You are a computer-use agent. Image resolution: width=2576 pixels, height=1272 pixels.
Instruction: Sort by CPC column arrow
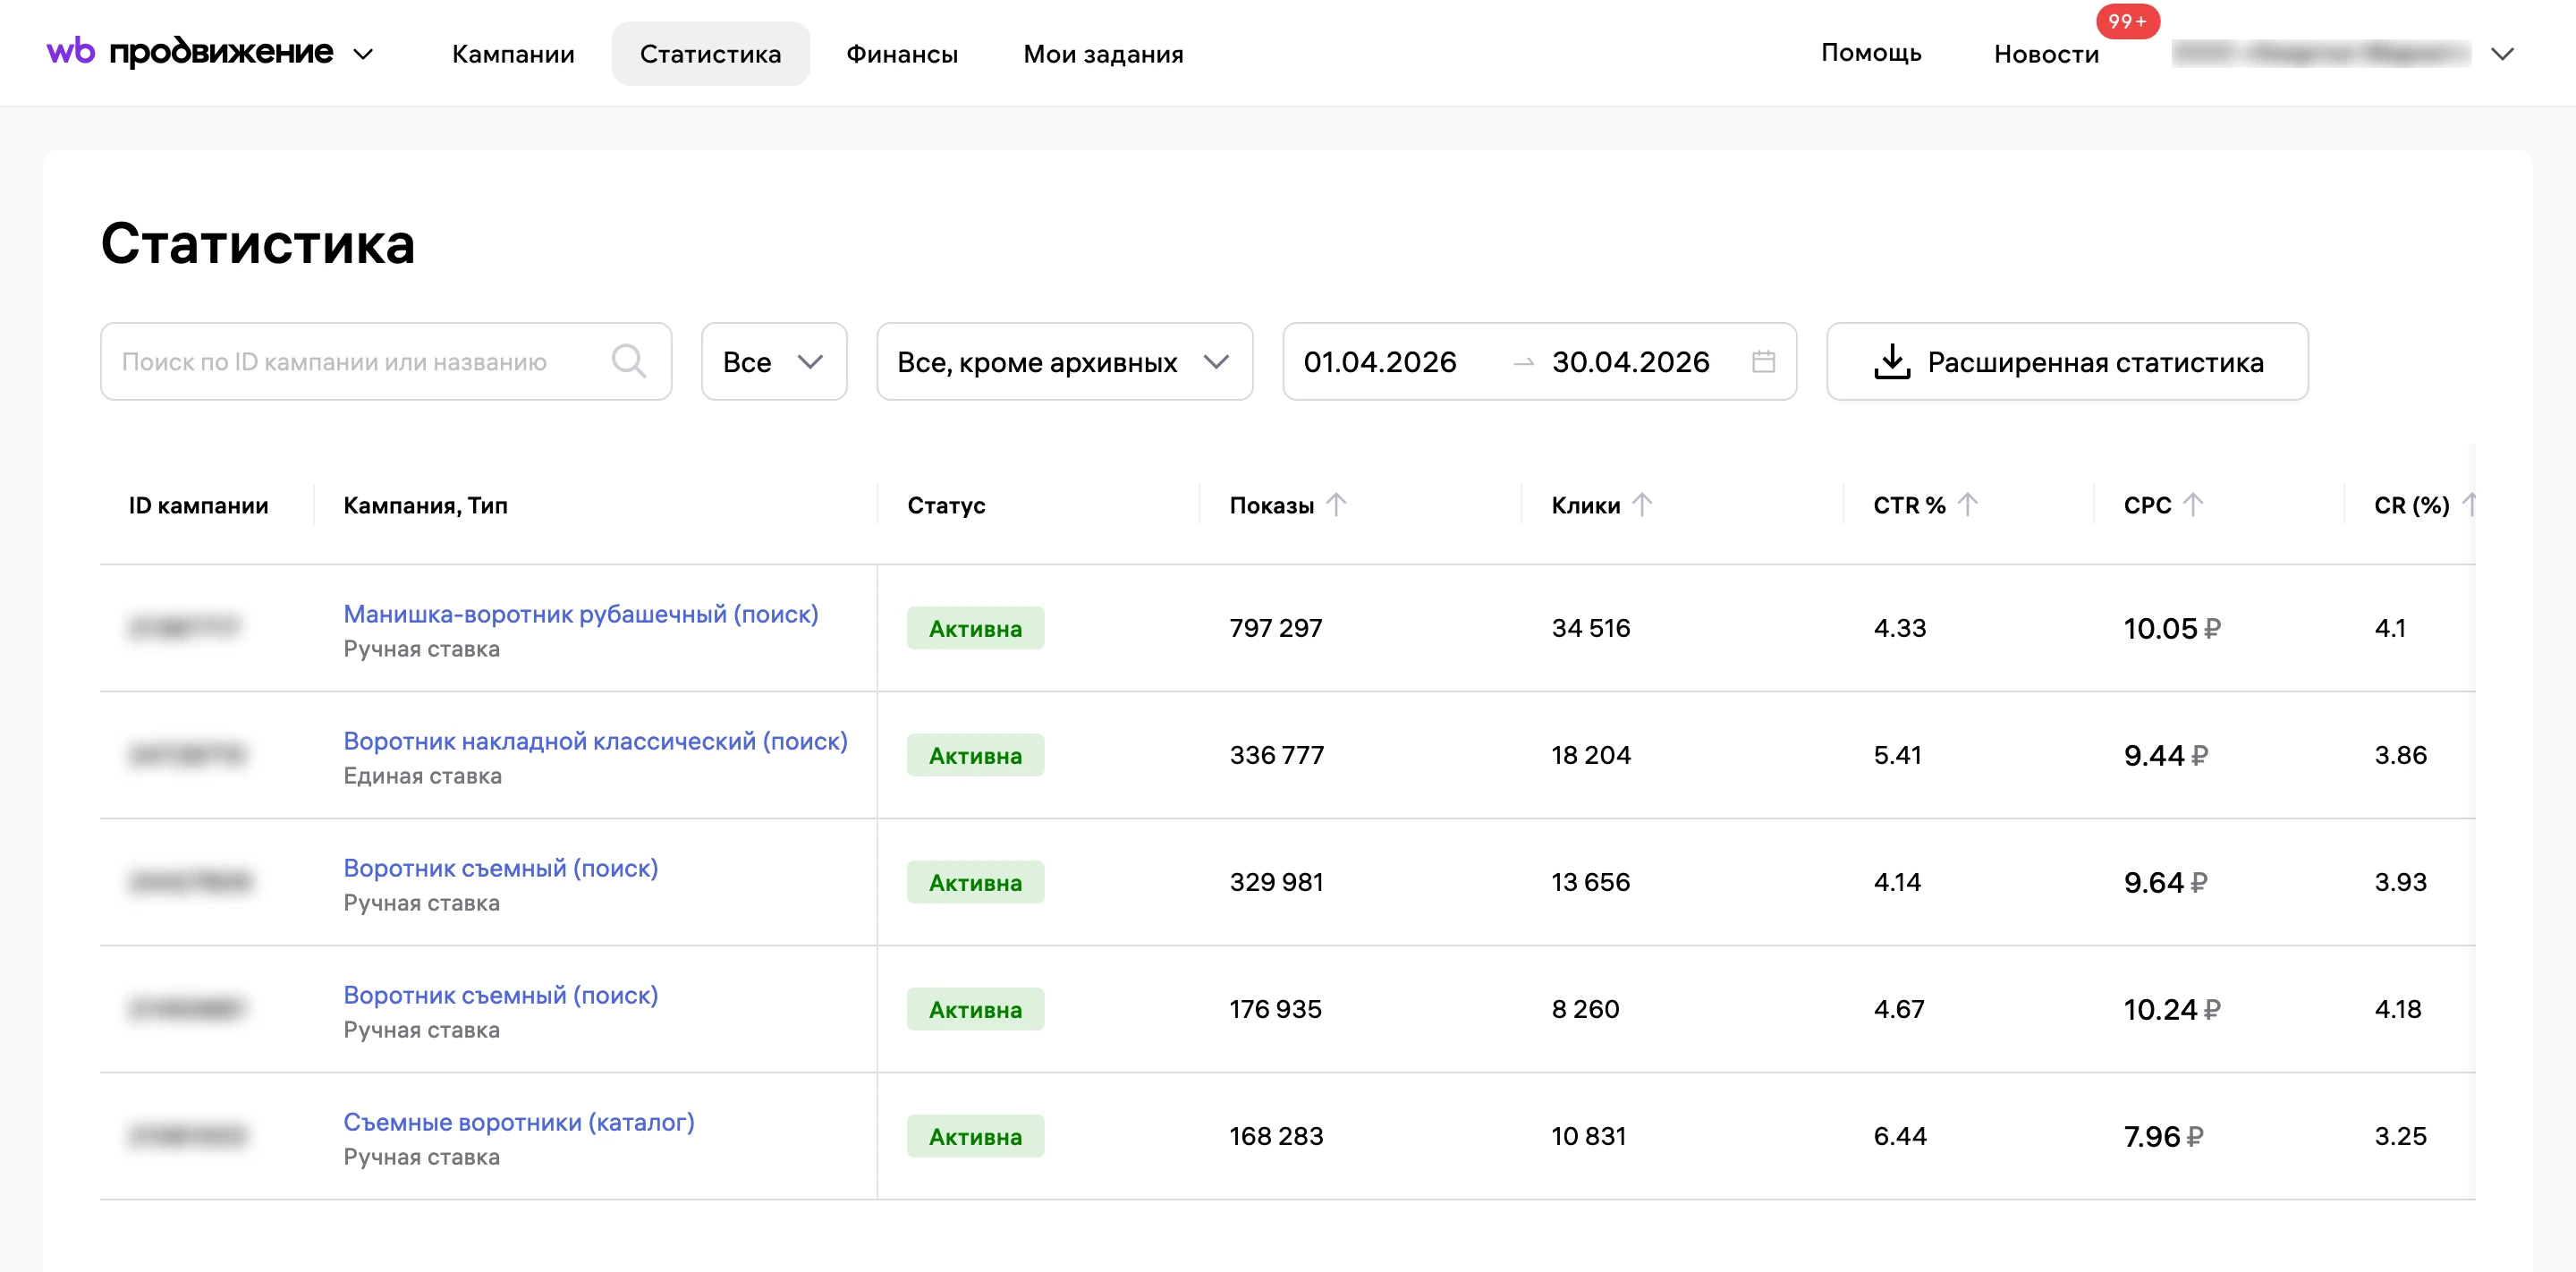tap(2192, 505)
